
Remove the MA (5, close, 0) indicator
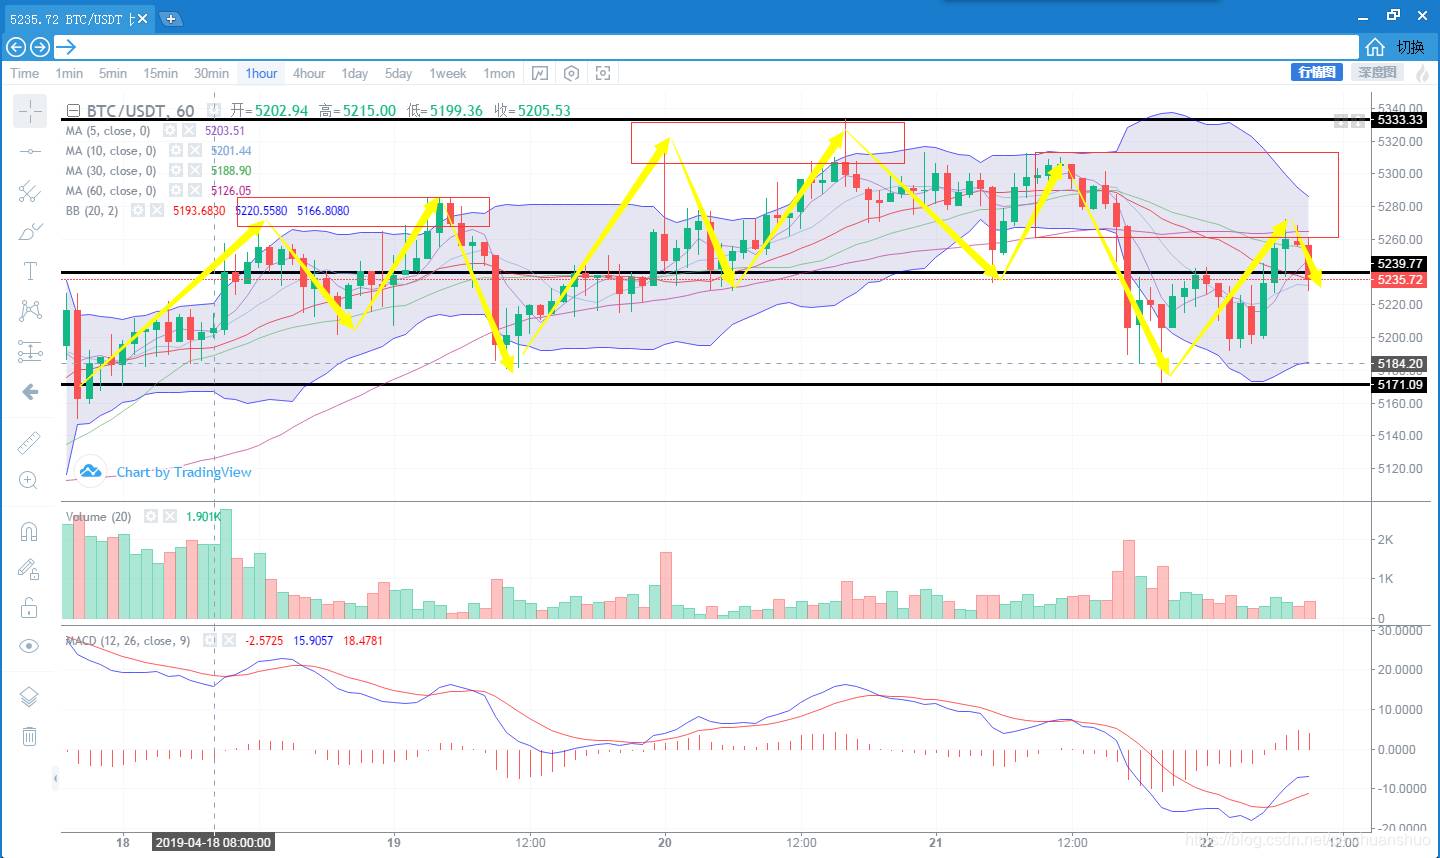(189, 131)
